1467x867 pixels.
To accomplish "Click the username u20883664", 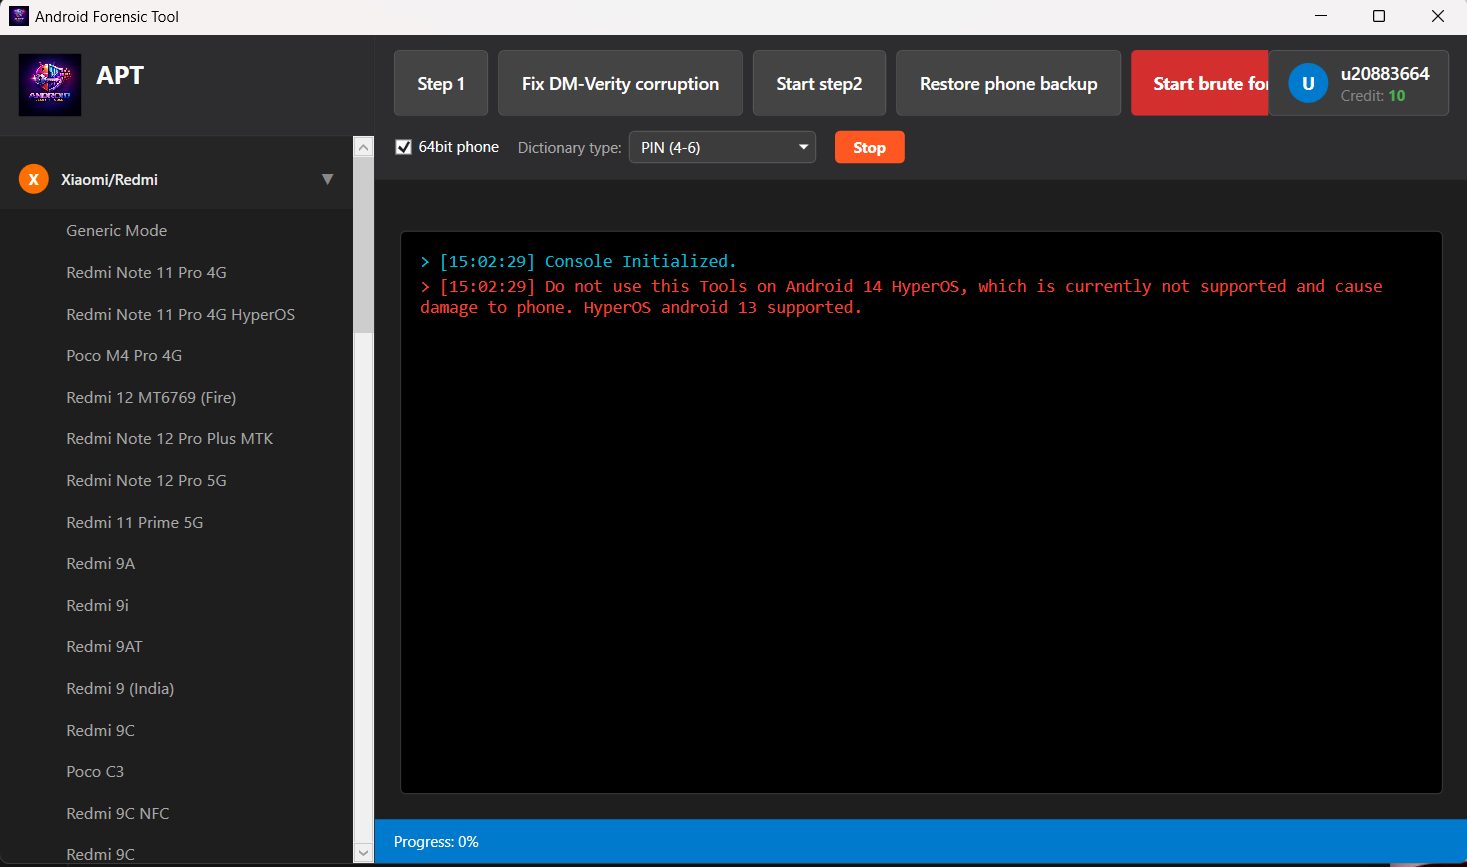I will tap(1385, 73).
